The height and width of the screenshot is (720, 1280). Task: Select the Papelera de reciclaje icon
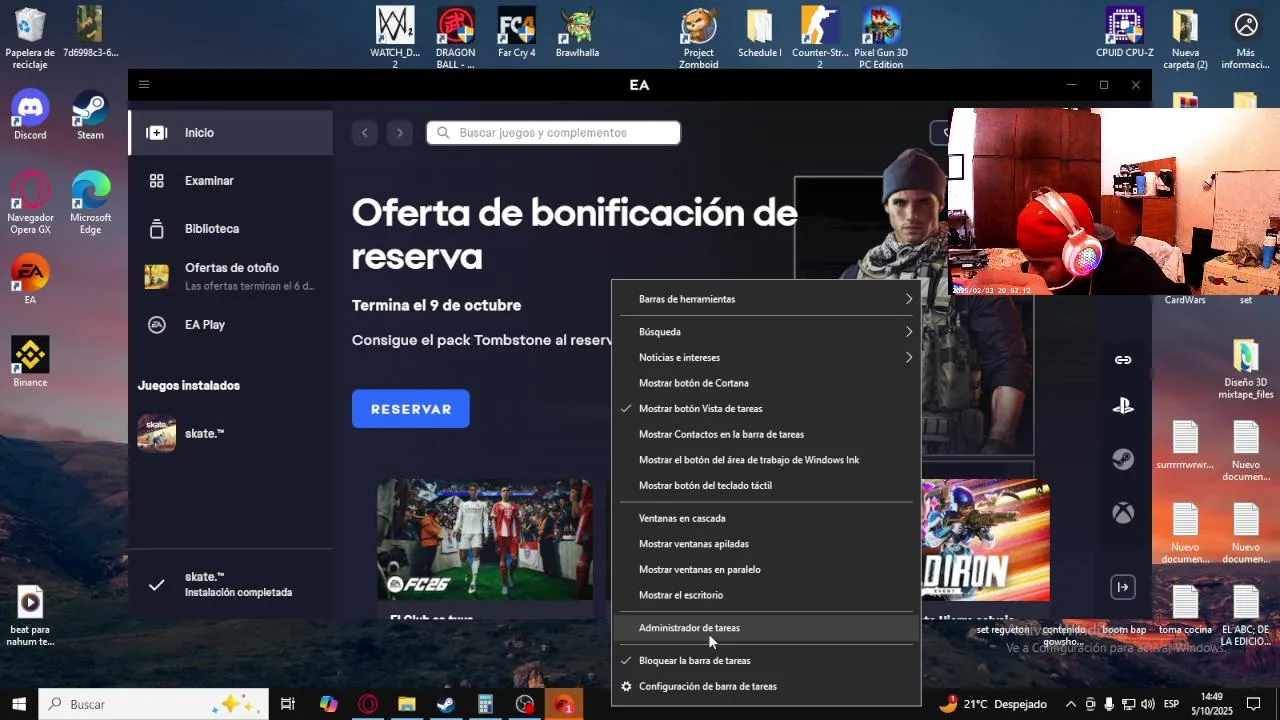[30, 38]
